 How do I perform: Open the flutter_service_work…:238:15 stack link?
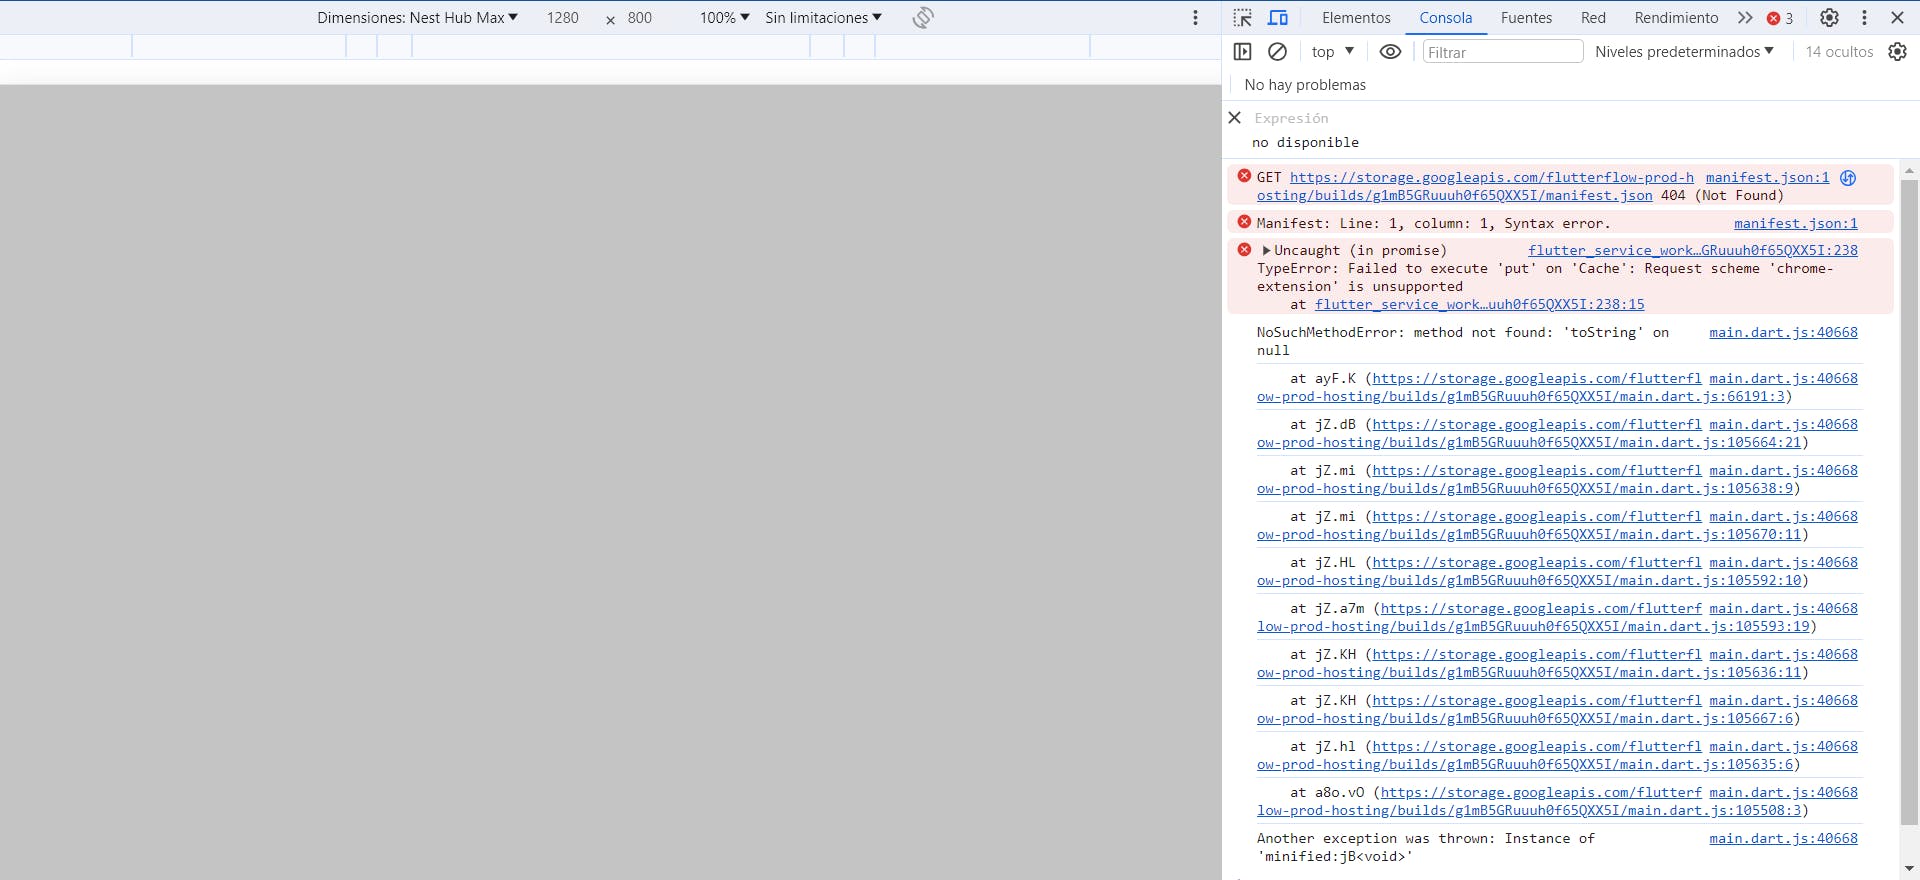pos(1479,305)
